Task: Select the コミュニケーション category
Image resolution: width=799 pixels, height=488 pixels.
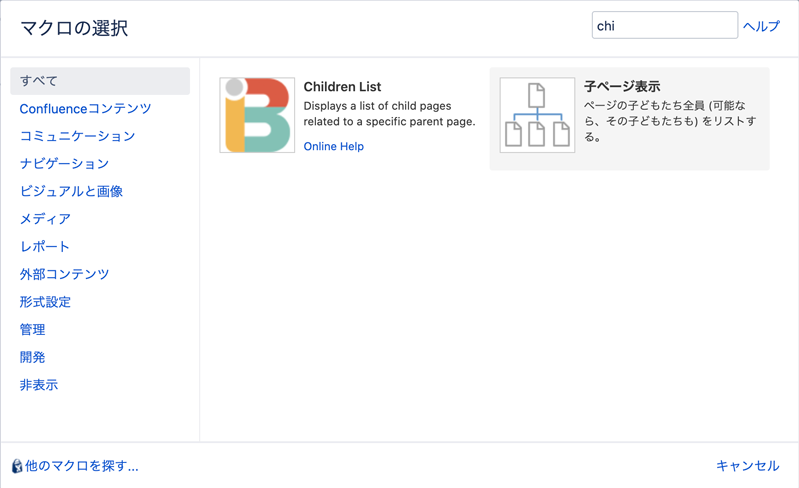Action: [77, 136]
